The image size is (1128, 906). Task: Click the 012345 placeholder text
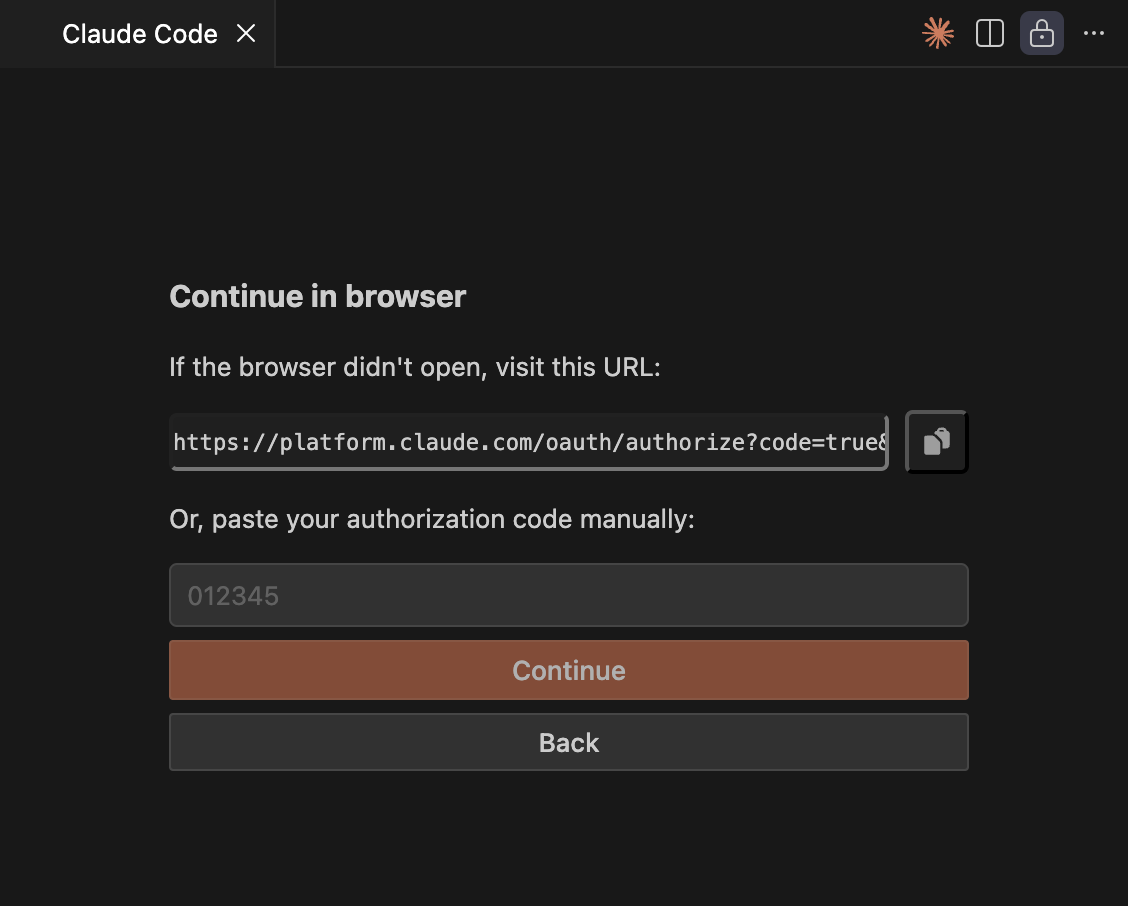tap(233, 597)
